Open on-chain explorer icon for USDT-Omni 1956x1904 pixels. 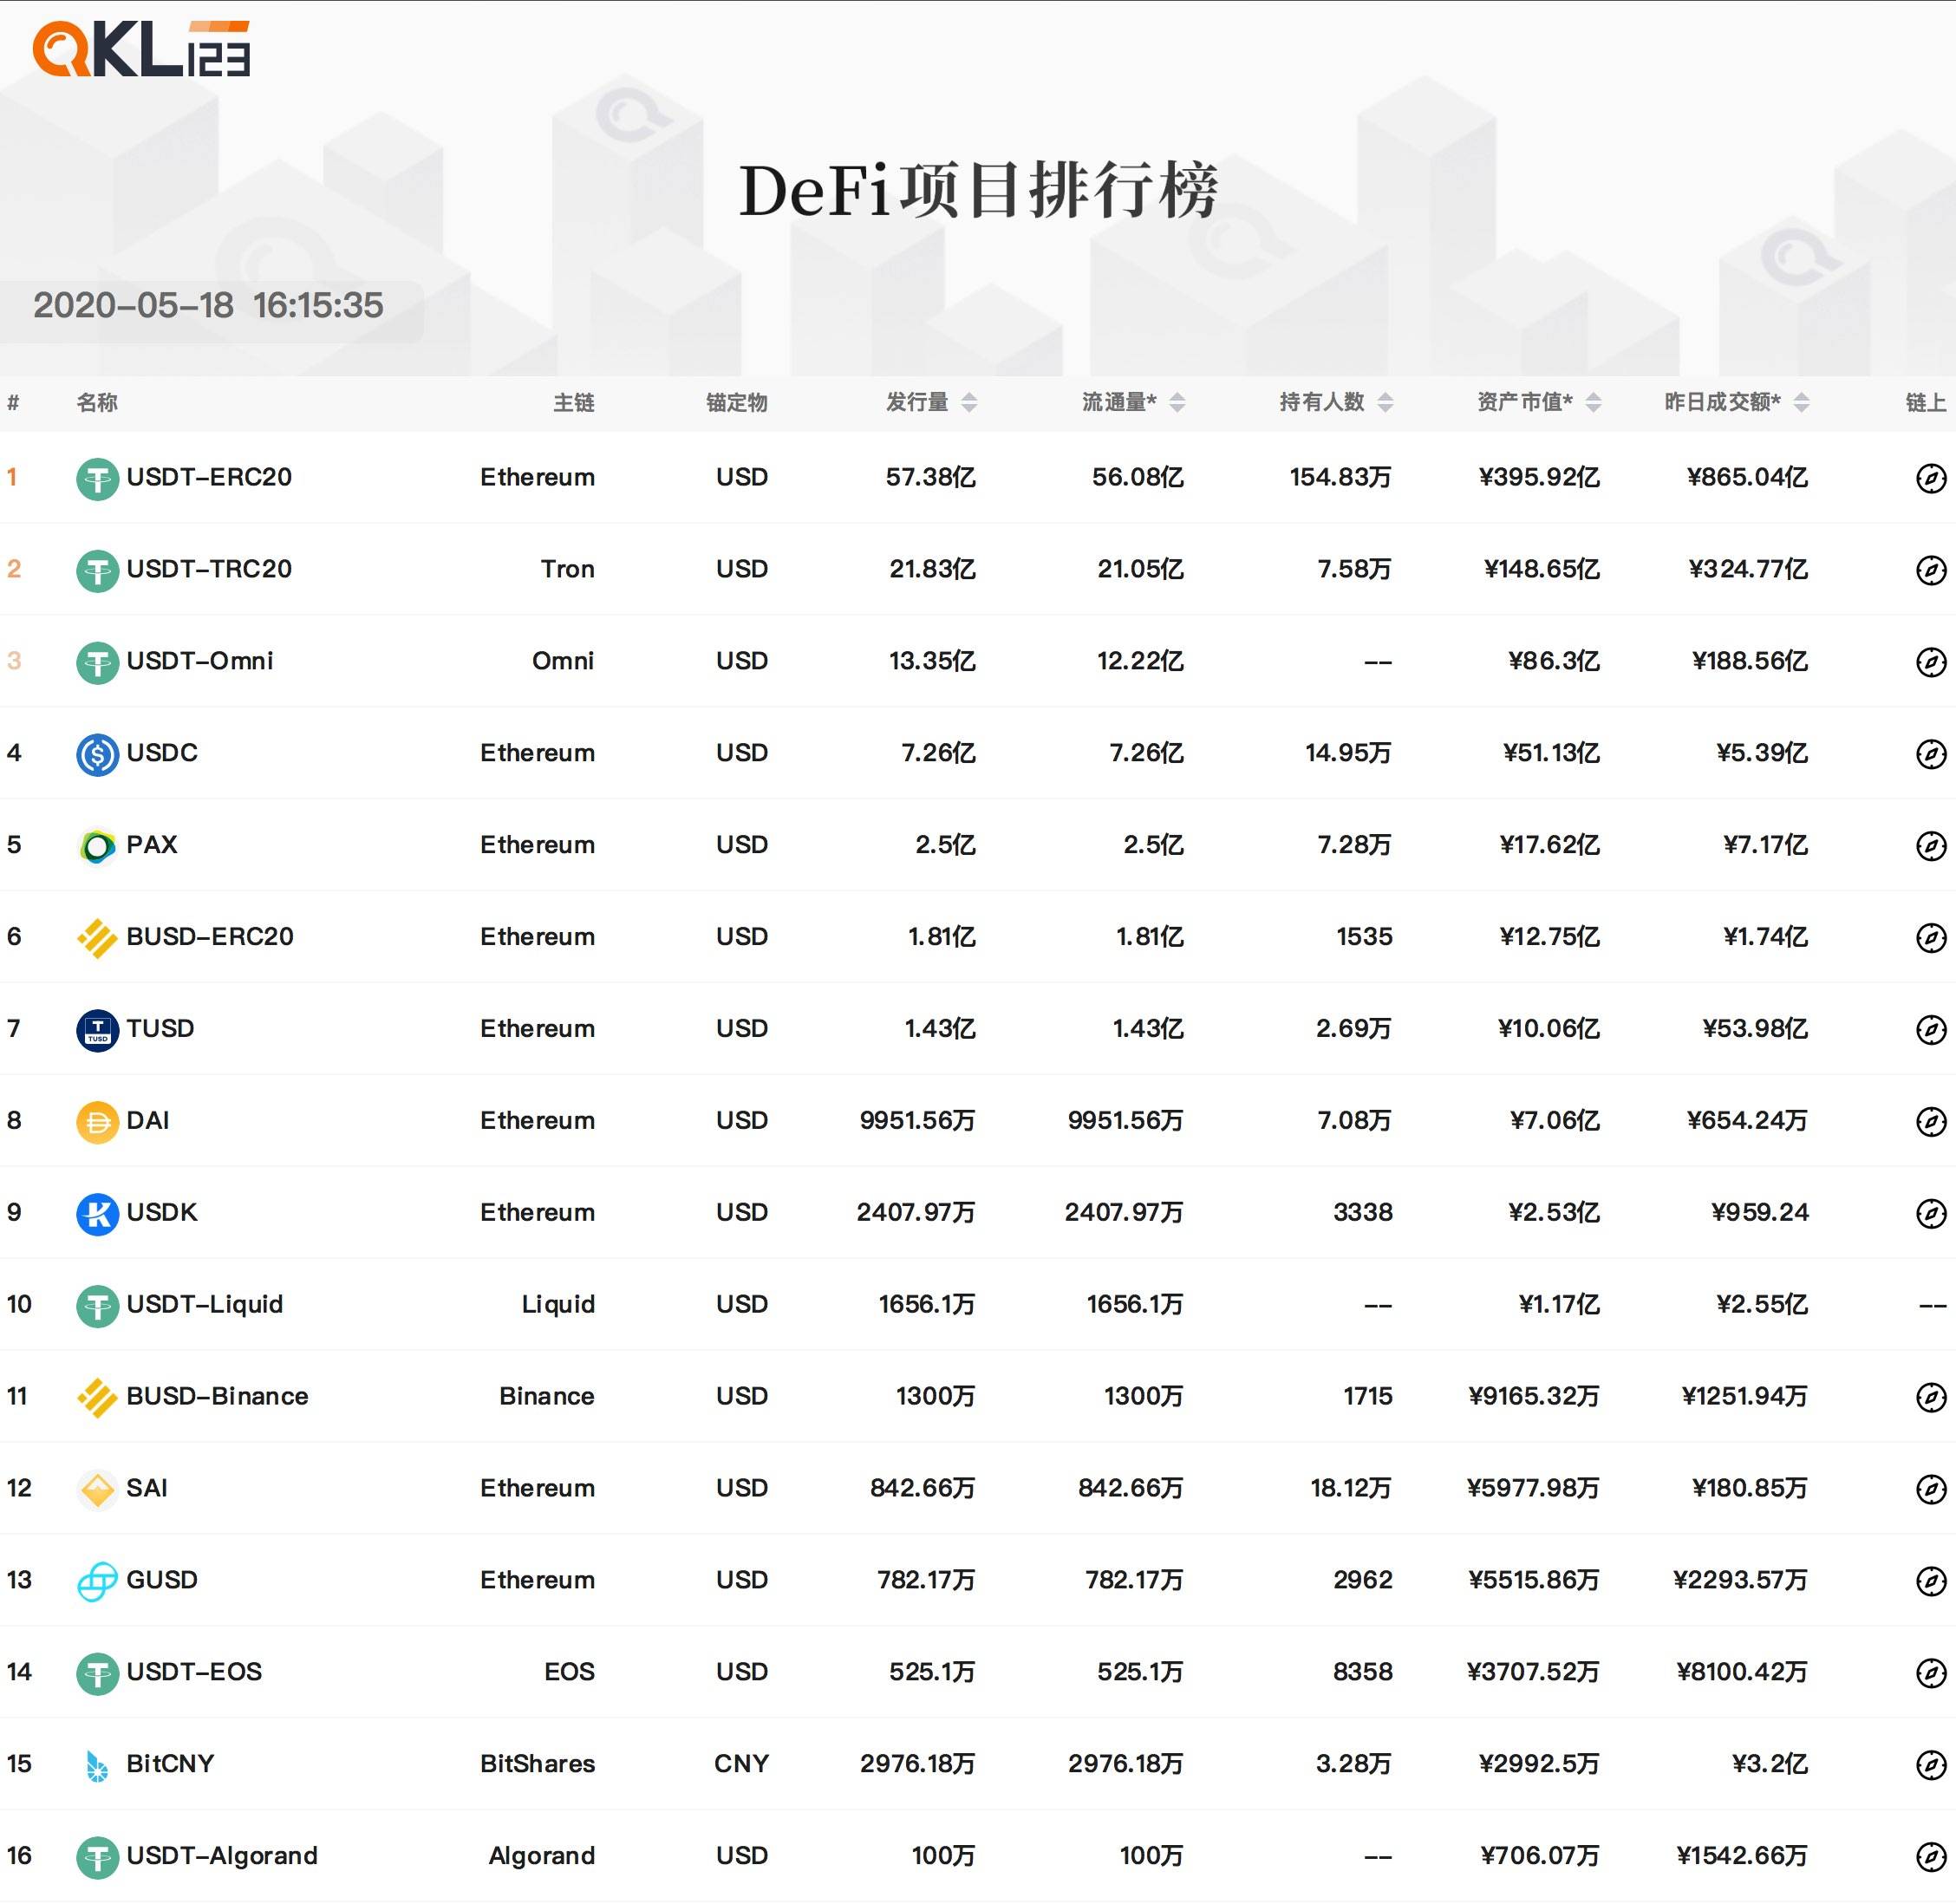pos(1930,662)
